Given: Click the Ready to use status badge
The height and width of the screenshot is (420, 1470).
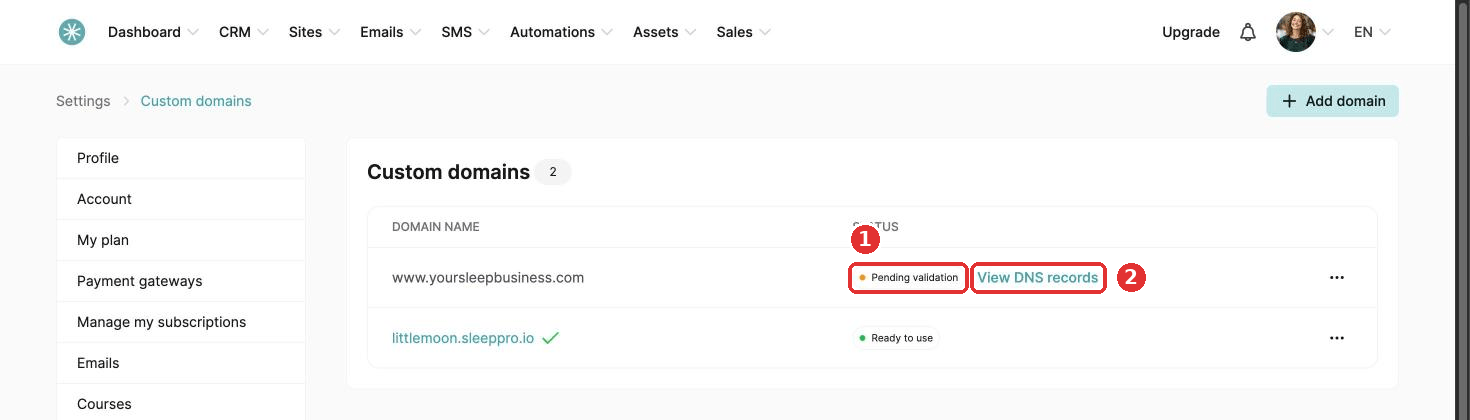Looking at the screenshot, I should (896, 338).
